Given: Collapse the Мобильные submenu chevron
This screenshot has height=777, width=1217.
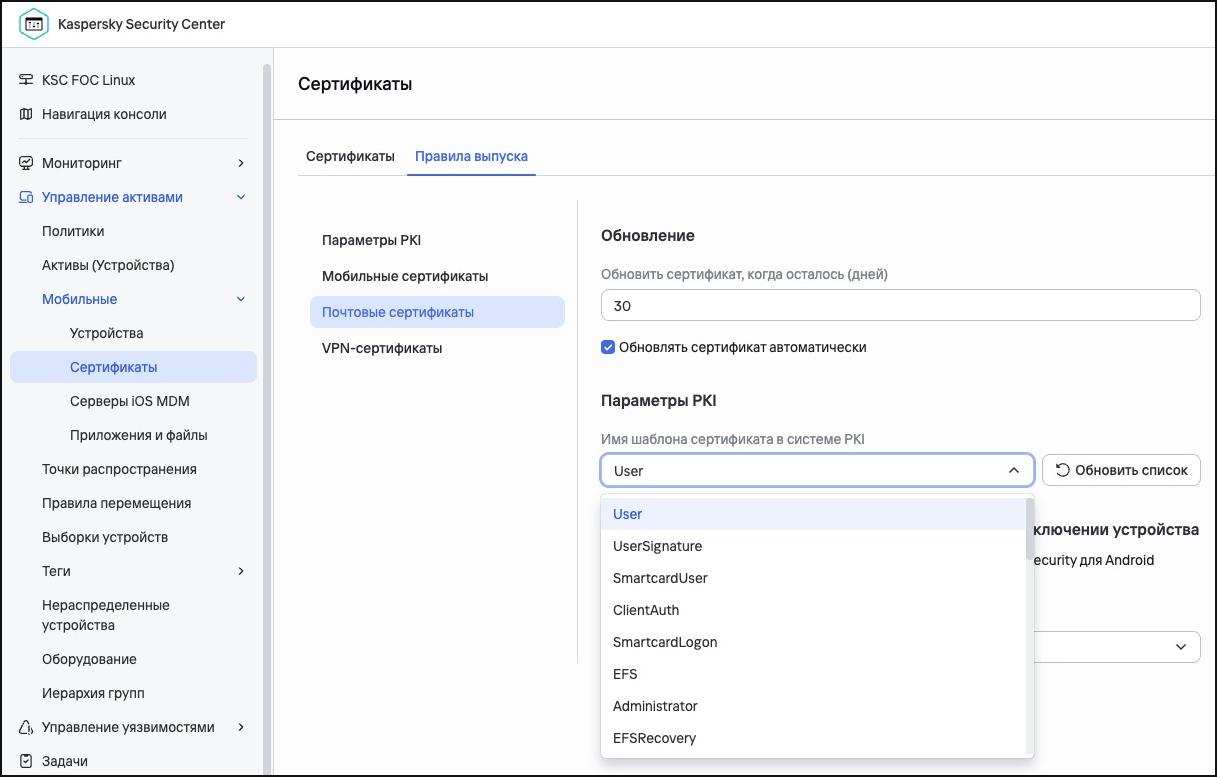Looking at the screenshot, I should pyautogui.click(x=241, y=299).
